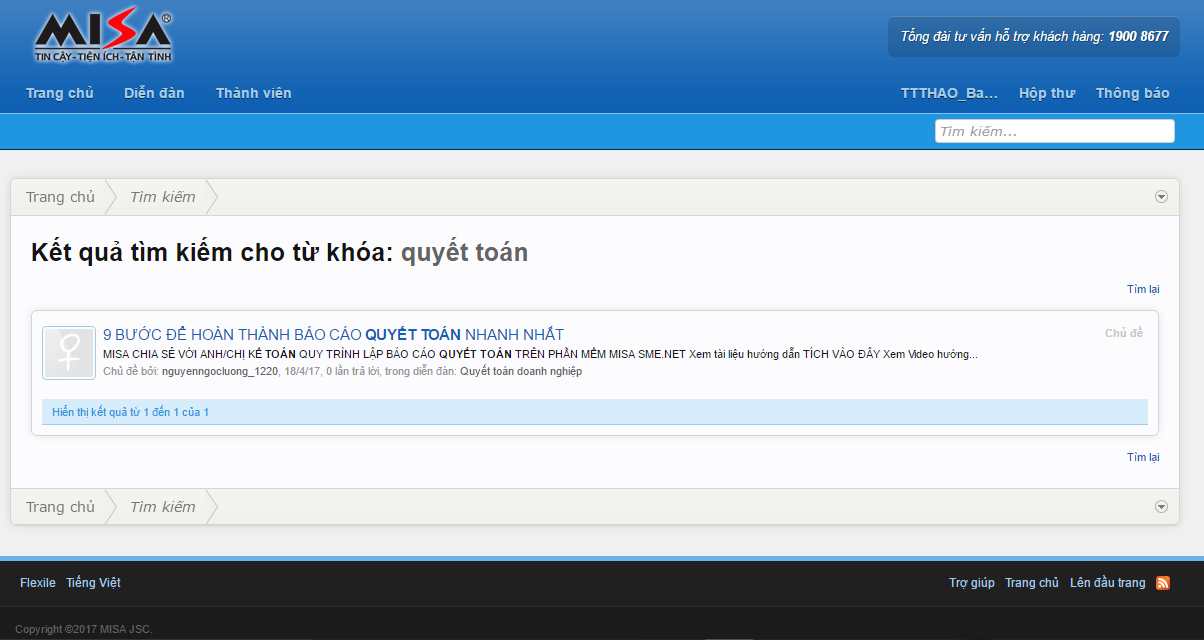This screenshot has height=640, width=1204.
Task: Click the orange RSS feed icon
Action: 1162,583
